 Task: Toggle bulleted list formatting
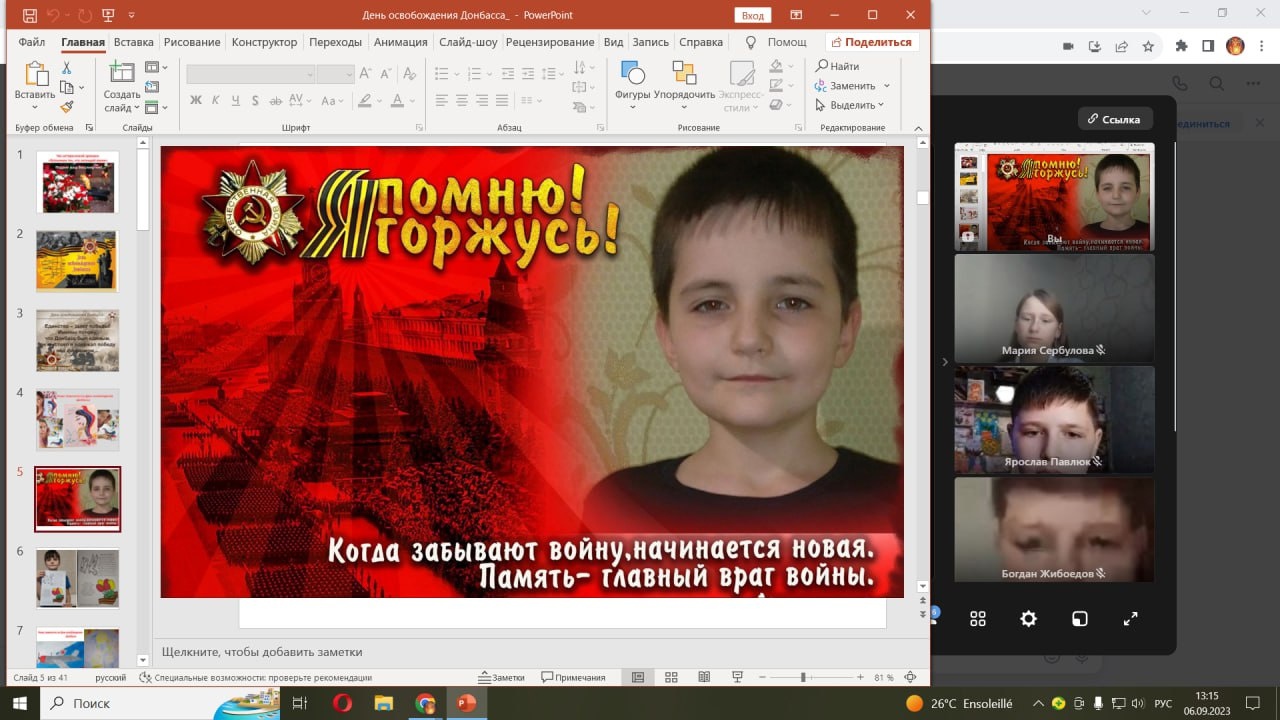(441, 73)
